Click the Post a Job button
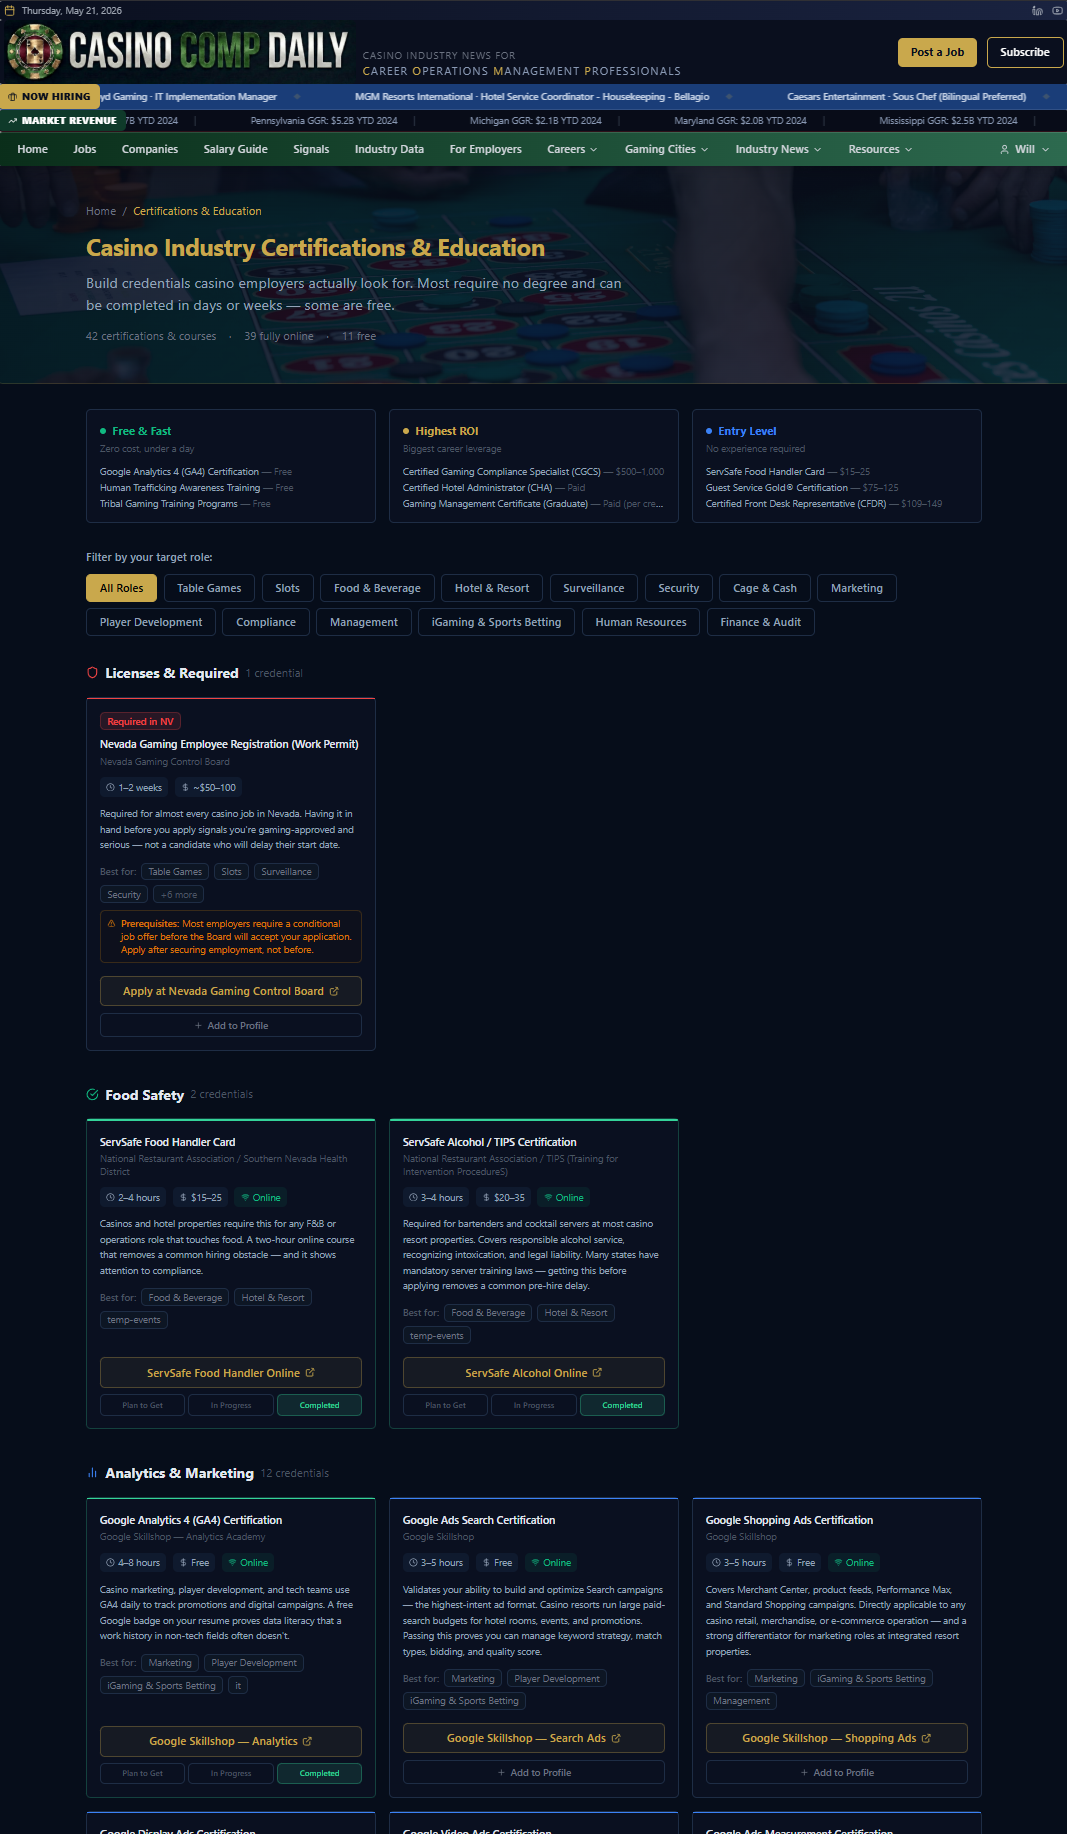 tap(937, 52)
